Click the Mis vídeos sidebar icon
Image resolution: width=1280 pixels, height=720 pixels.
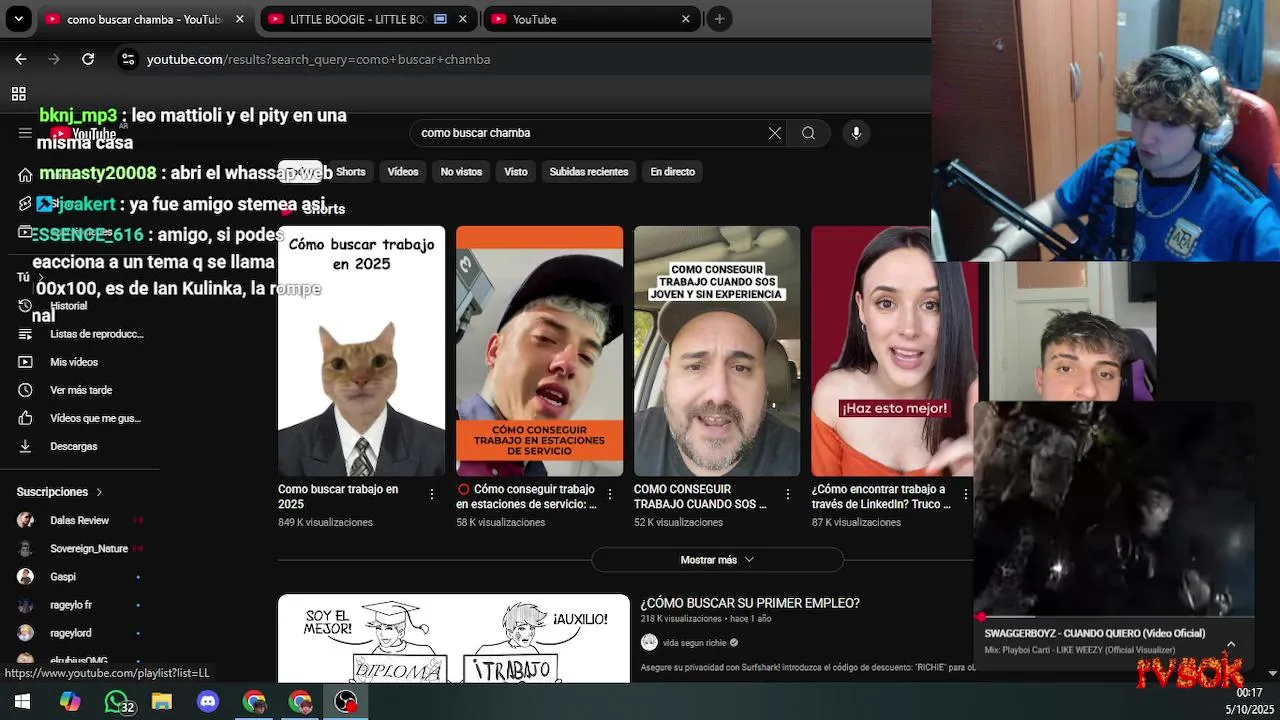pyautogui.click(x=25, y=362)
